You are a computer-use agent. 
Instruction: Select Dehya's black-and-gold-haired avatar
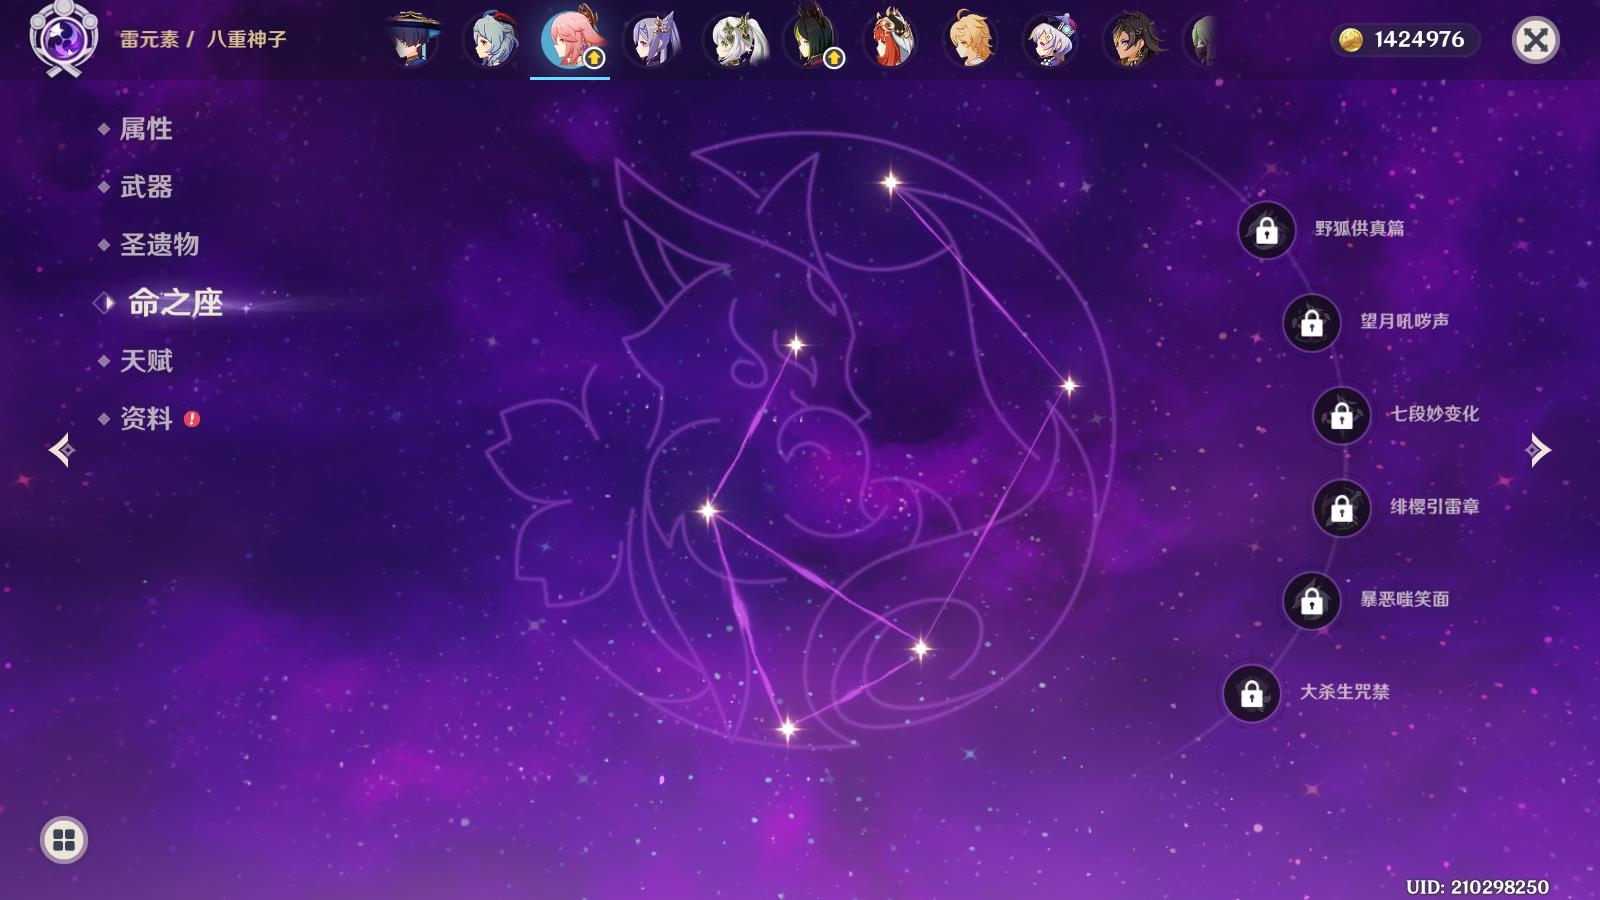tap(1132, 38)
